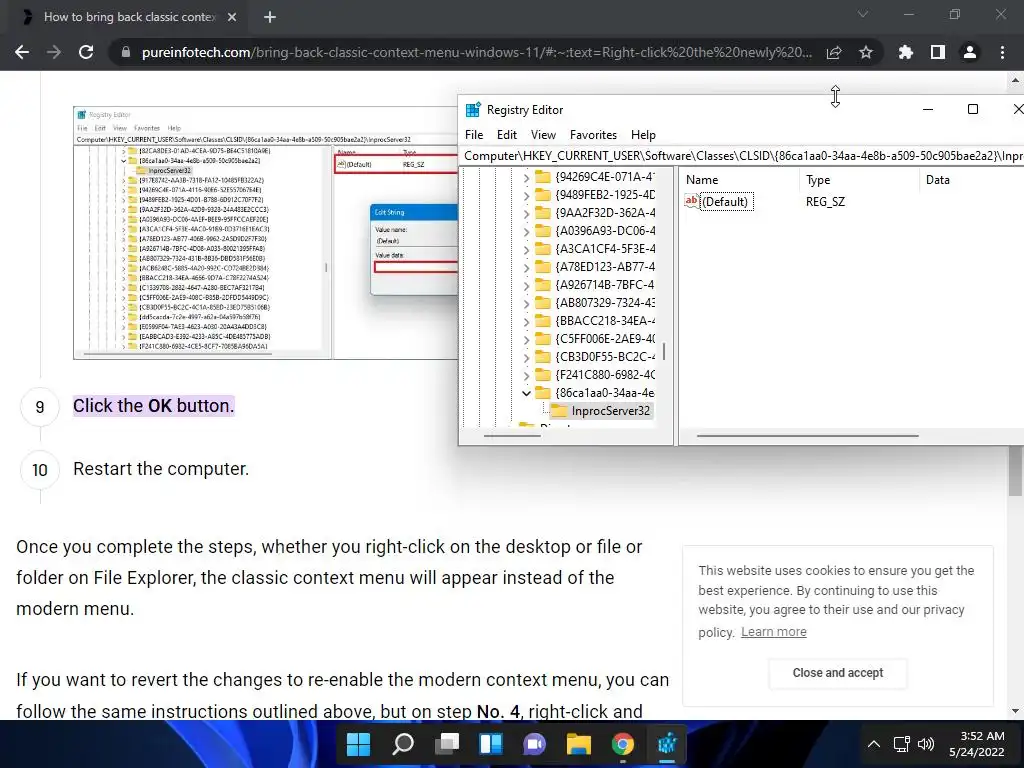Click the Data column header

coord(971,180)
